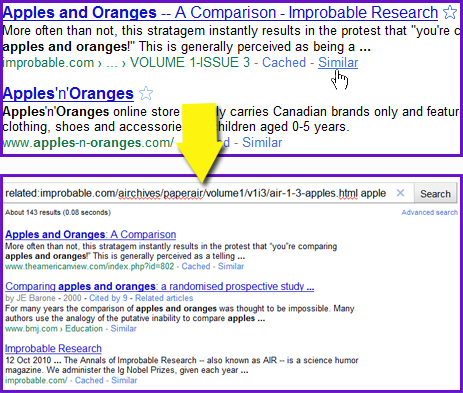463x393 pixels.
Task: Click the Similar link under the improbable.com VOLUME 1-ISSUE 3 result
Action: [338, 62]
